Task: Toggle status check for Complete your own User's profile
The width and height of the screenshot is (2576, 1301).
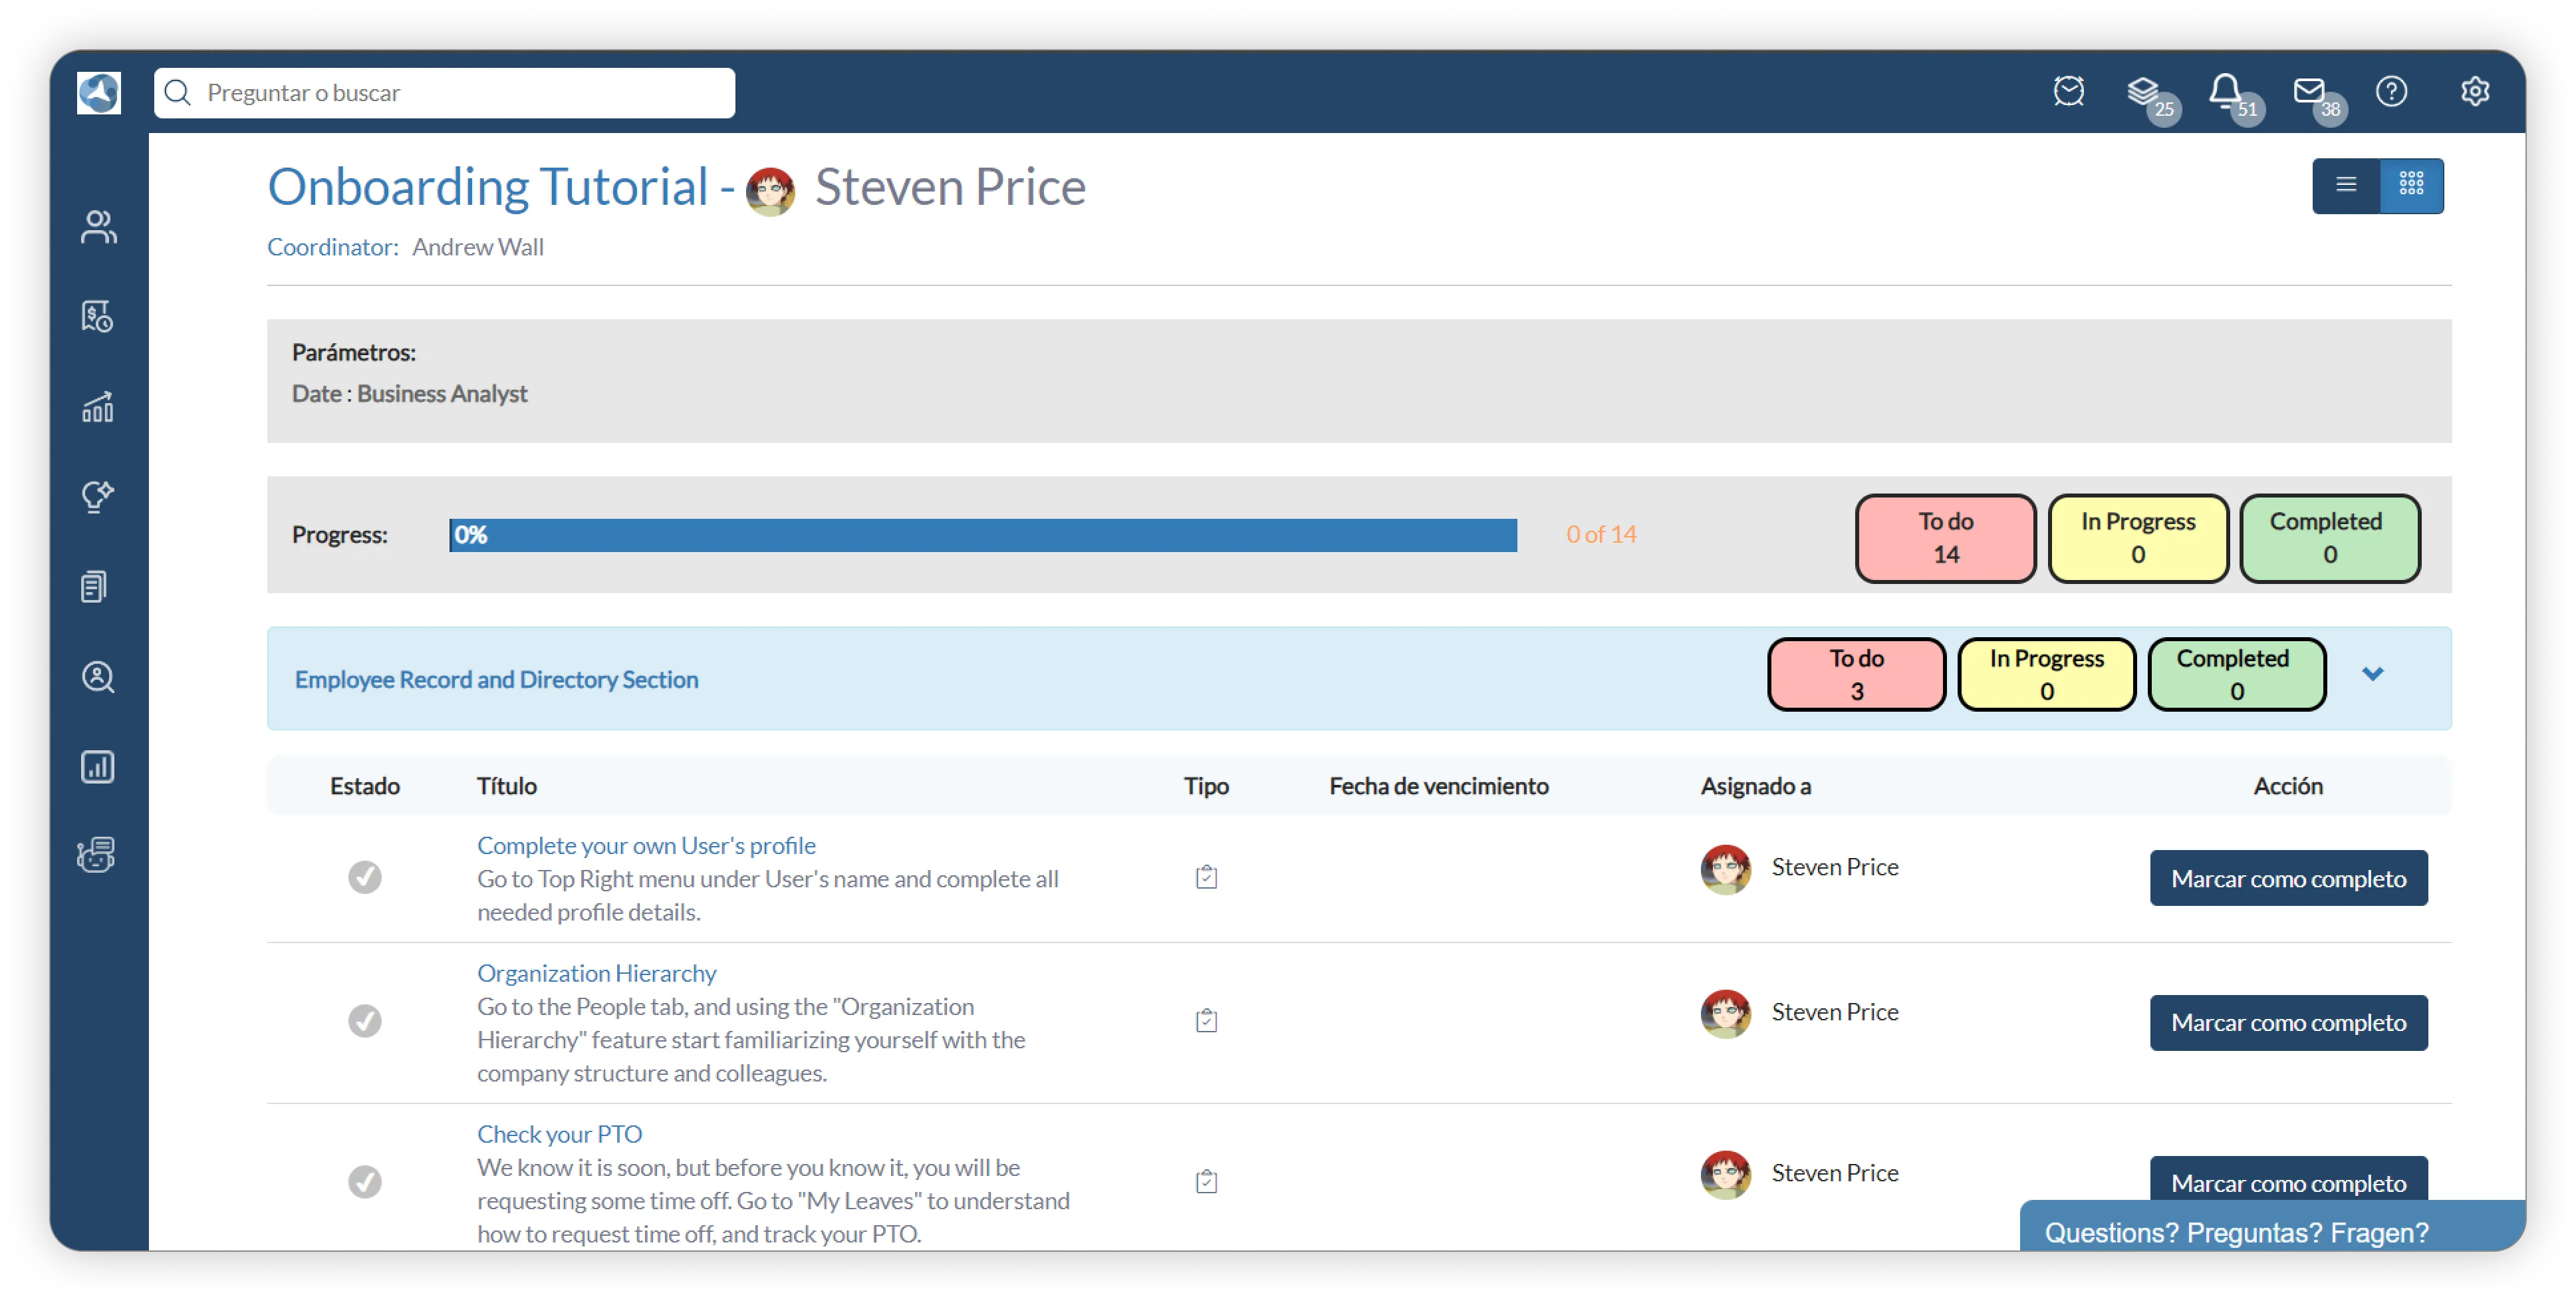Action: click(364, 877)
